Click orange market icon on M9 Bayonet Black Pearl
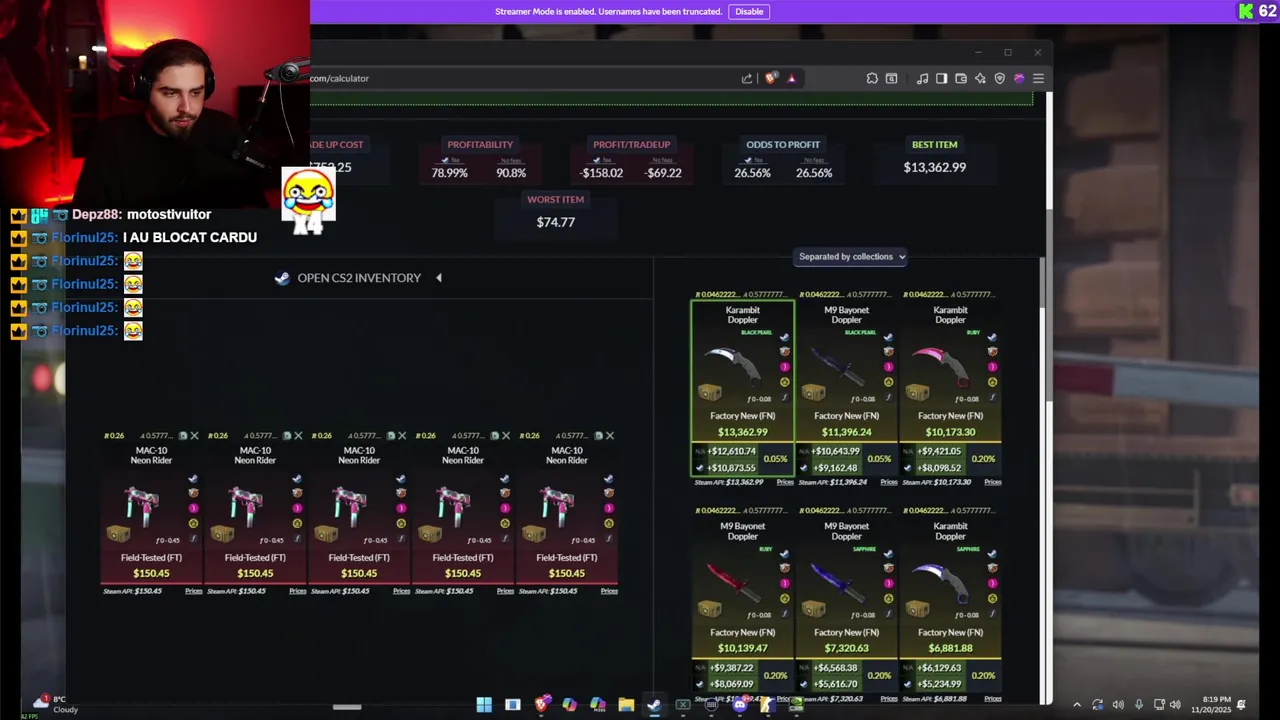 pyautogui.click(x=888, y=352)
